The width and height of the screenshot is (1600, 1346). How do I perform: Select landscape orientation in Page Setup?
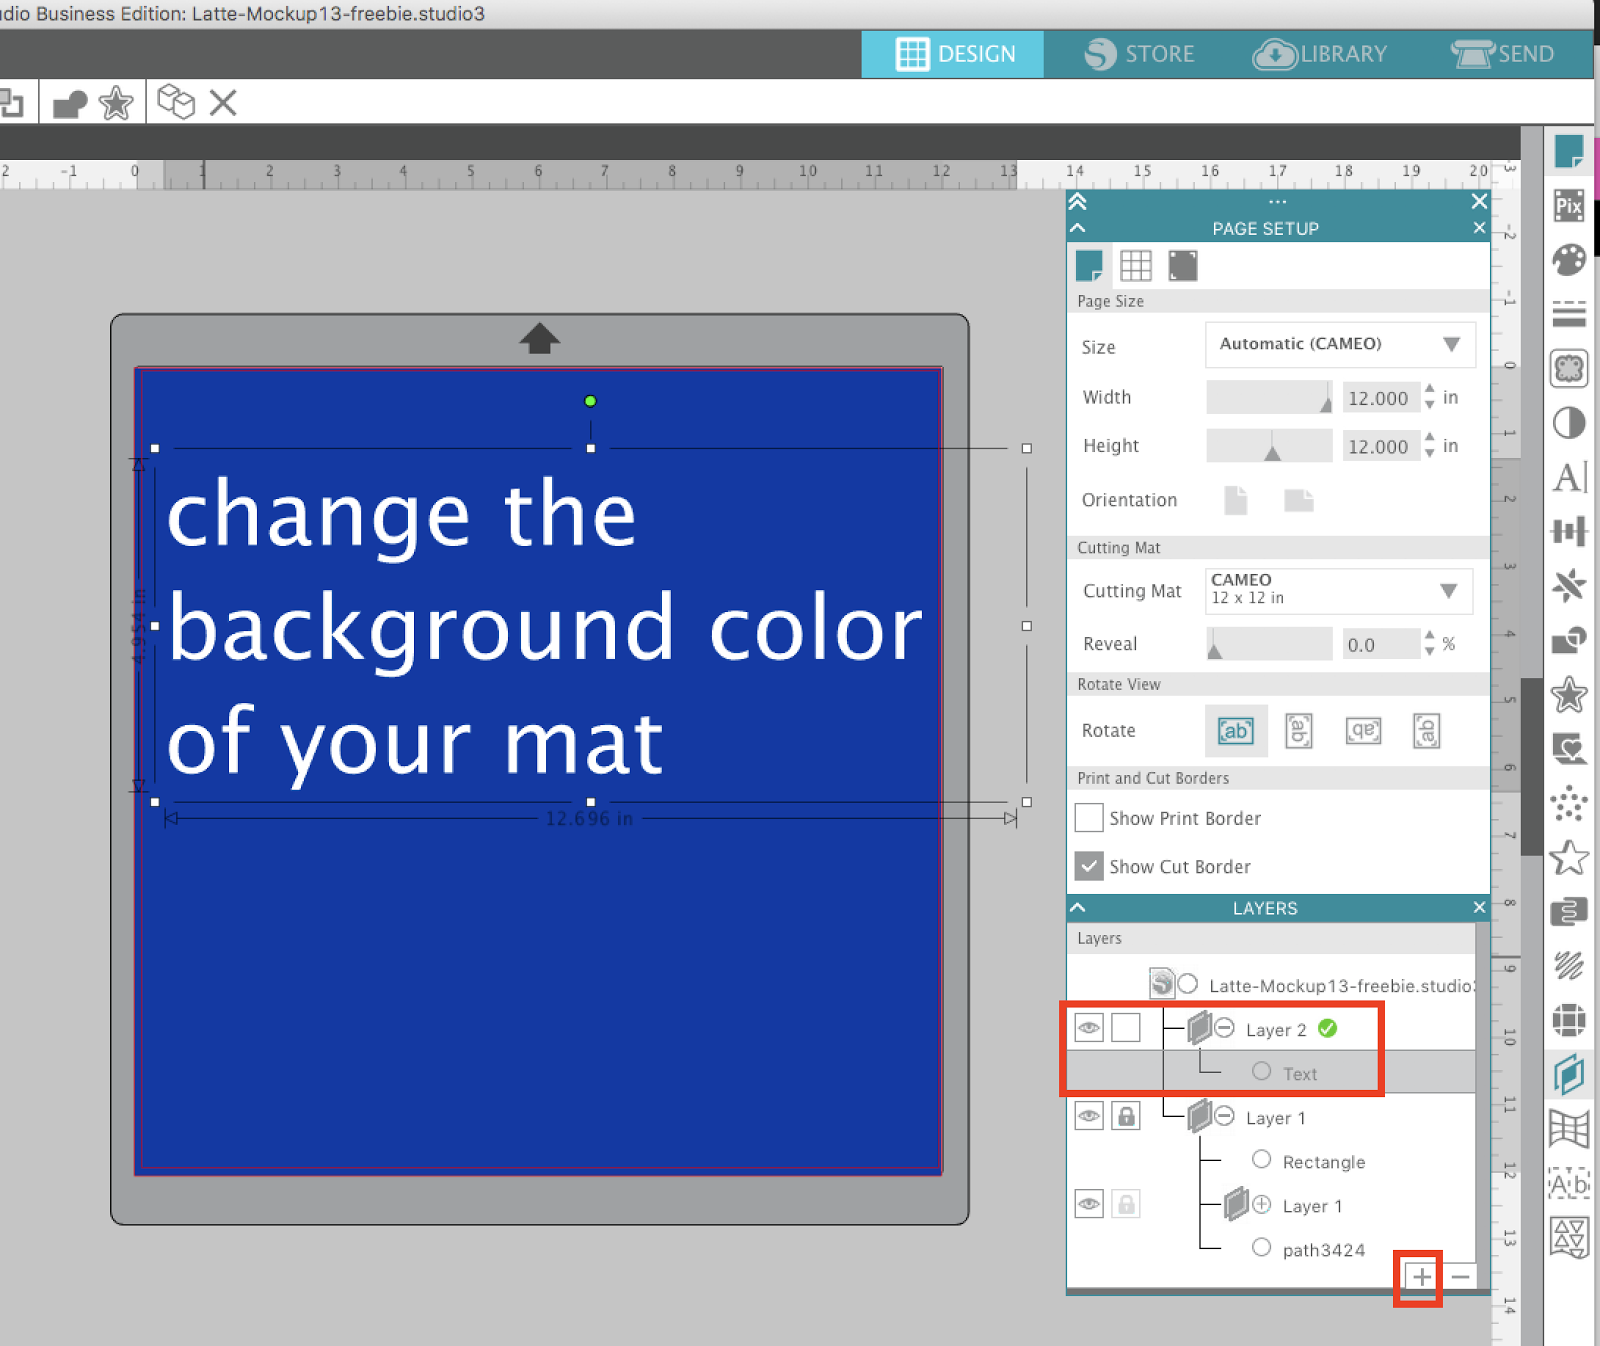[1298, 500]
